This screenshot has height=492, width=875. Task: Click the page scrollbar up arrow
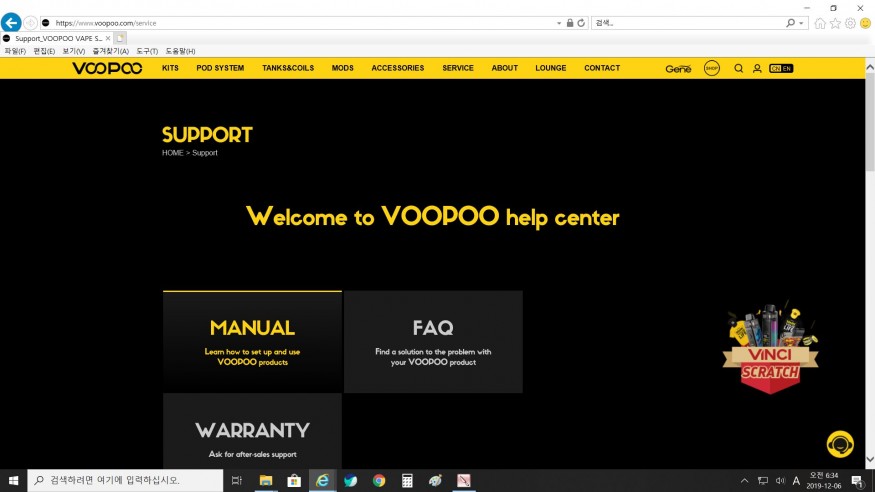870,67
